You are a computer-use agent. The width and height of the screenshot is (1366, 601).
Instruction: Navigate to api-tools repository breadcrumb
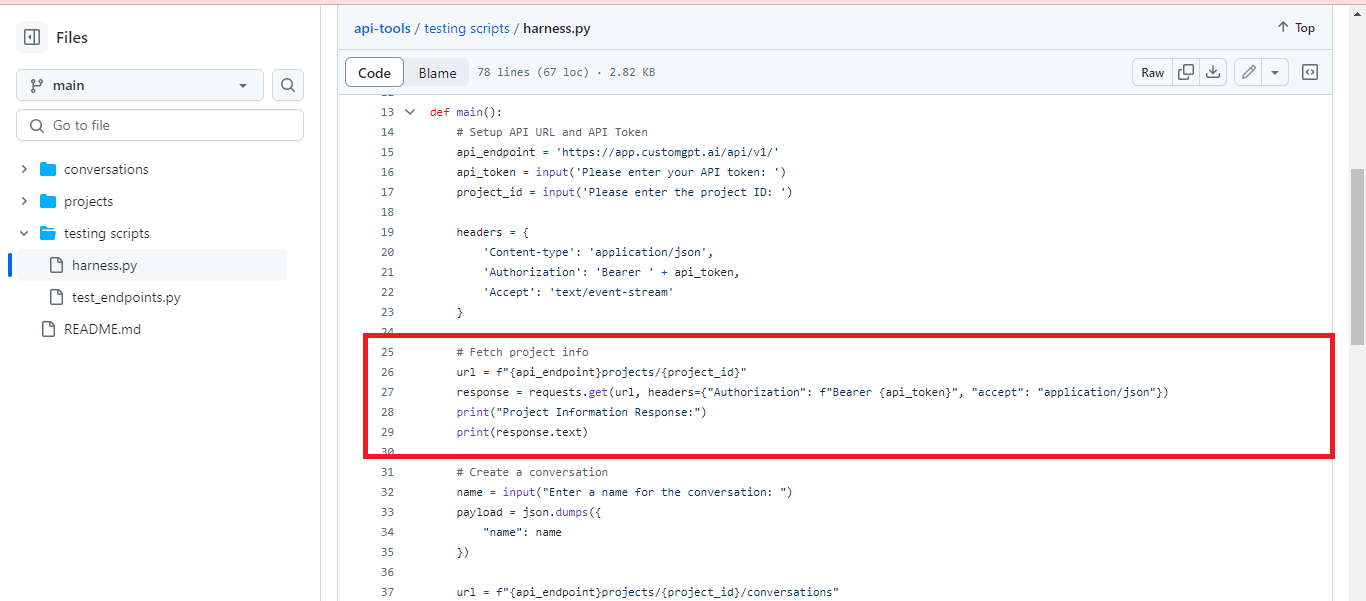(x=382, y=28)
